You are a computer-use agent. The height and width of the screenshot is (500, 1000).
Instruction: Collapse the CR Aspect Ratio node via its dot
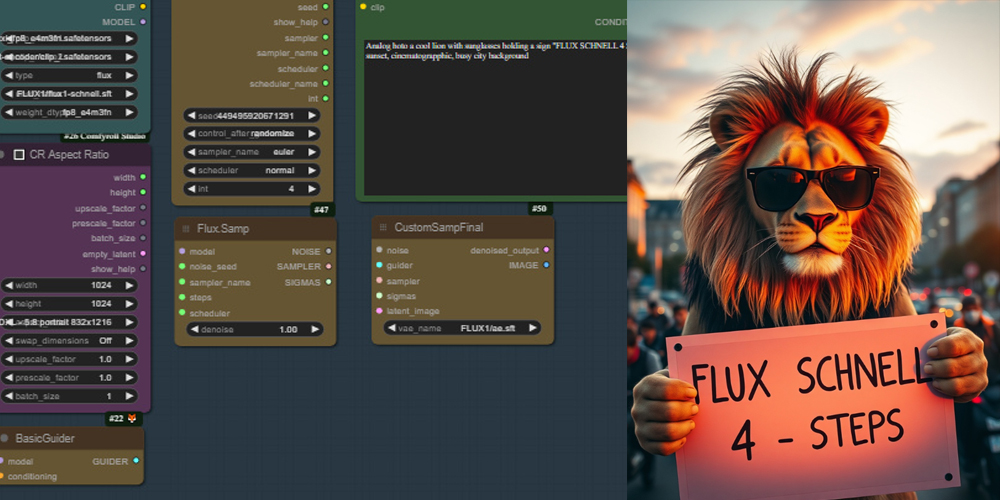tap(2, 155)
